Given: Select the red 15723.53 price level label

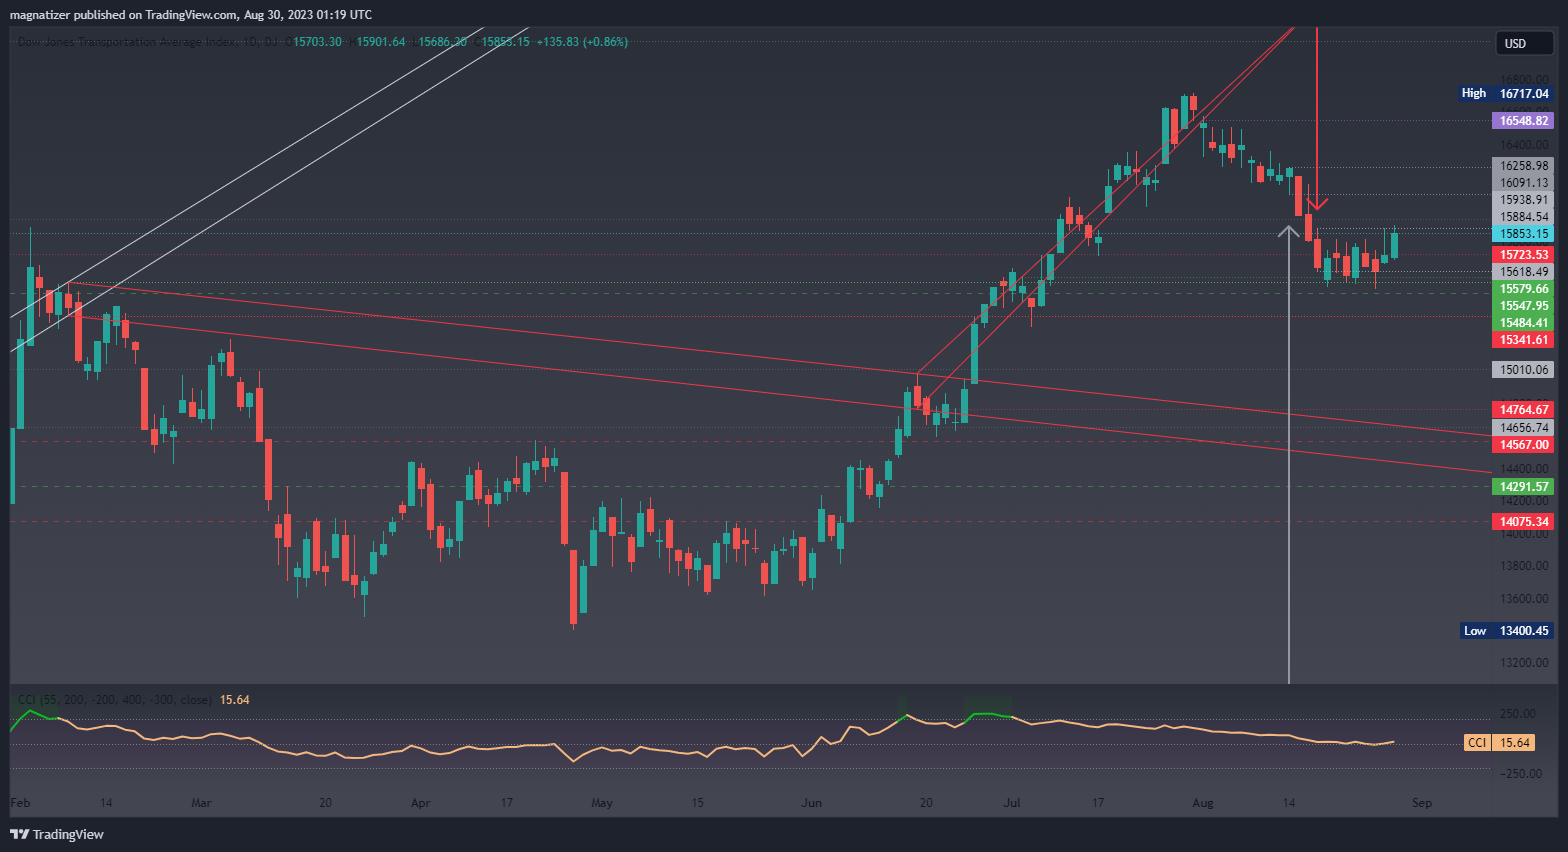Looking at the screenshot, I should click(x=1523, y=254).
